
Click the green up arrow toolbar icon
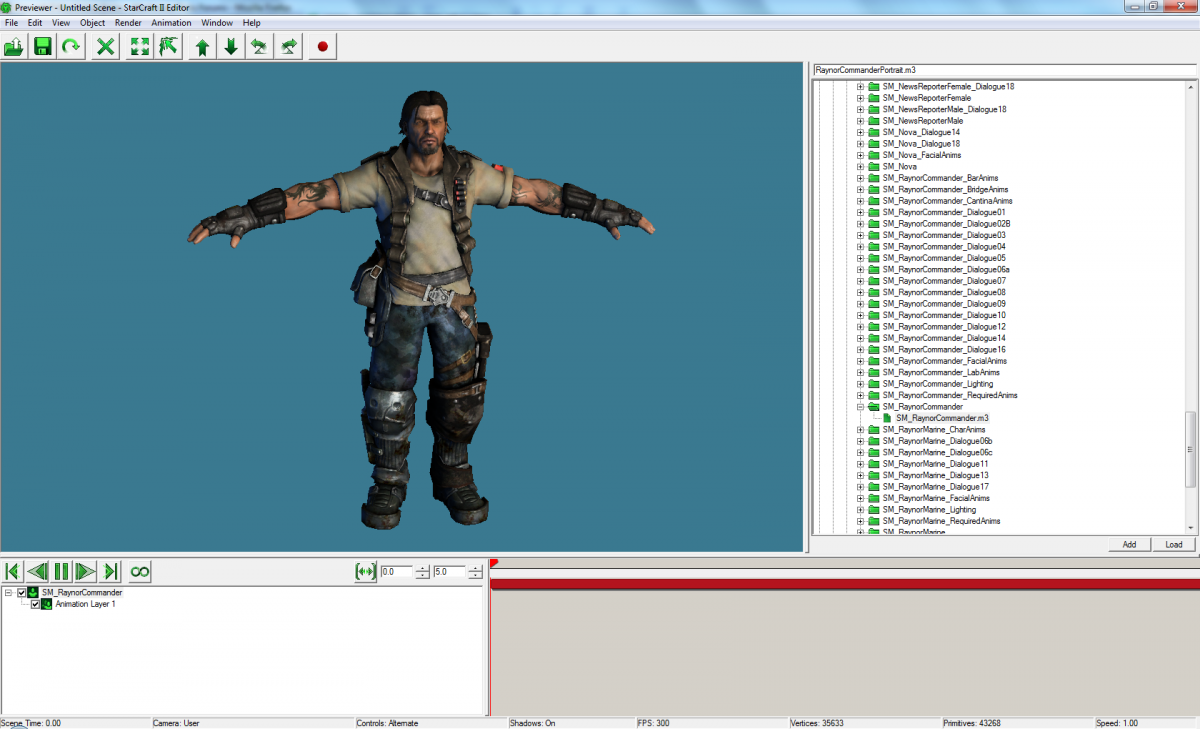click(x=202, y=46)
